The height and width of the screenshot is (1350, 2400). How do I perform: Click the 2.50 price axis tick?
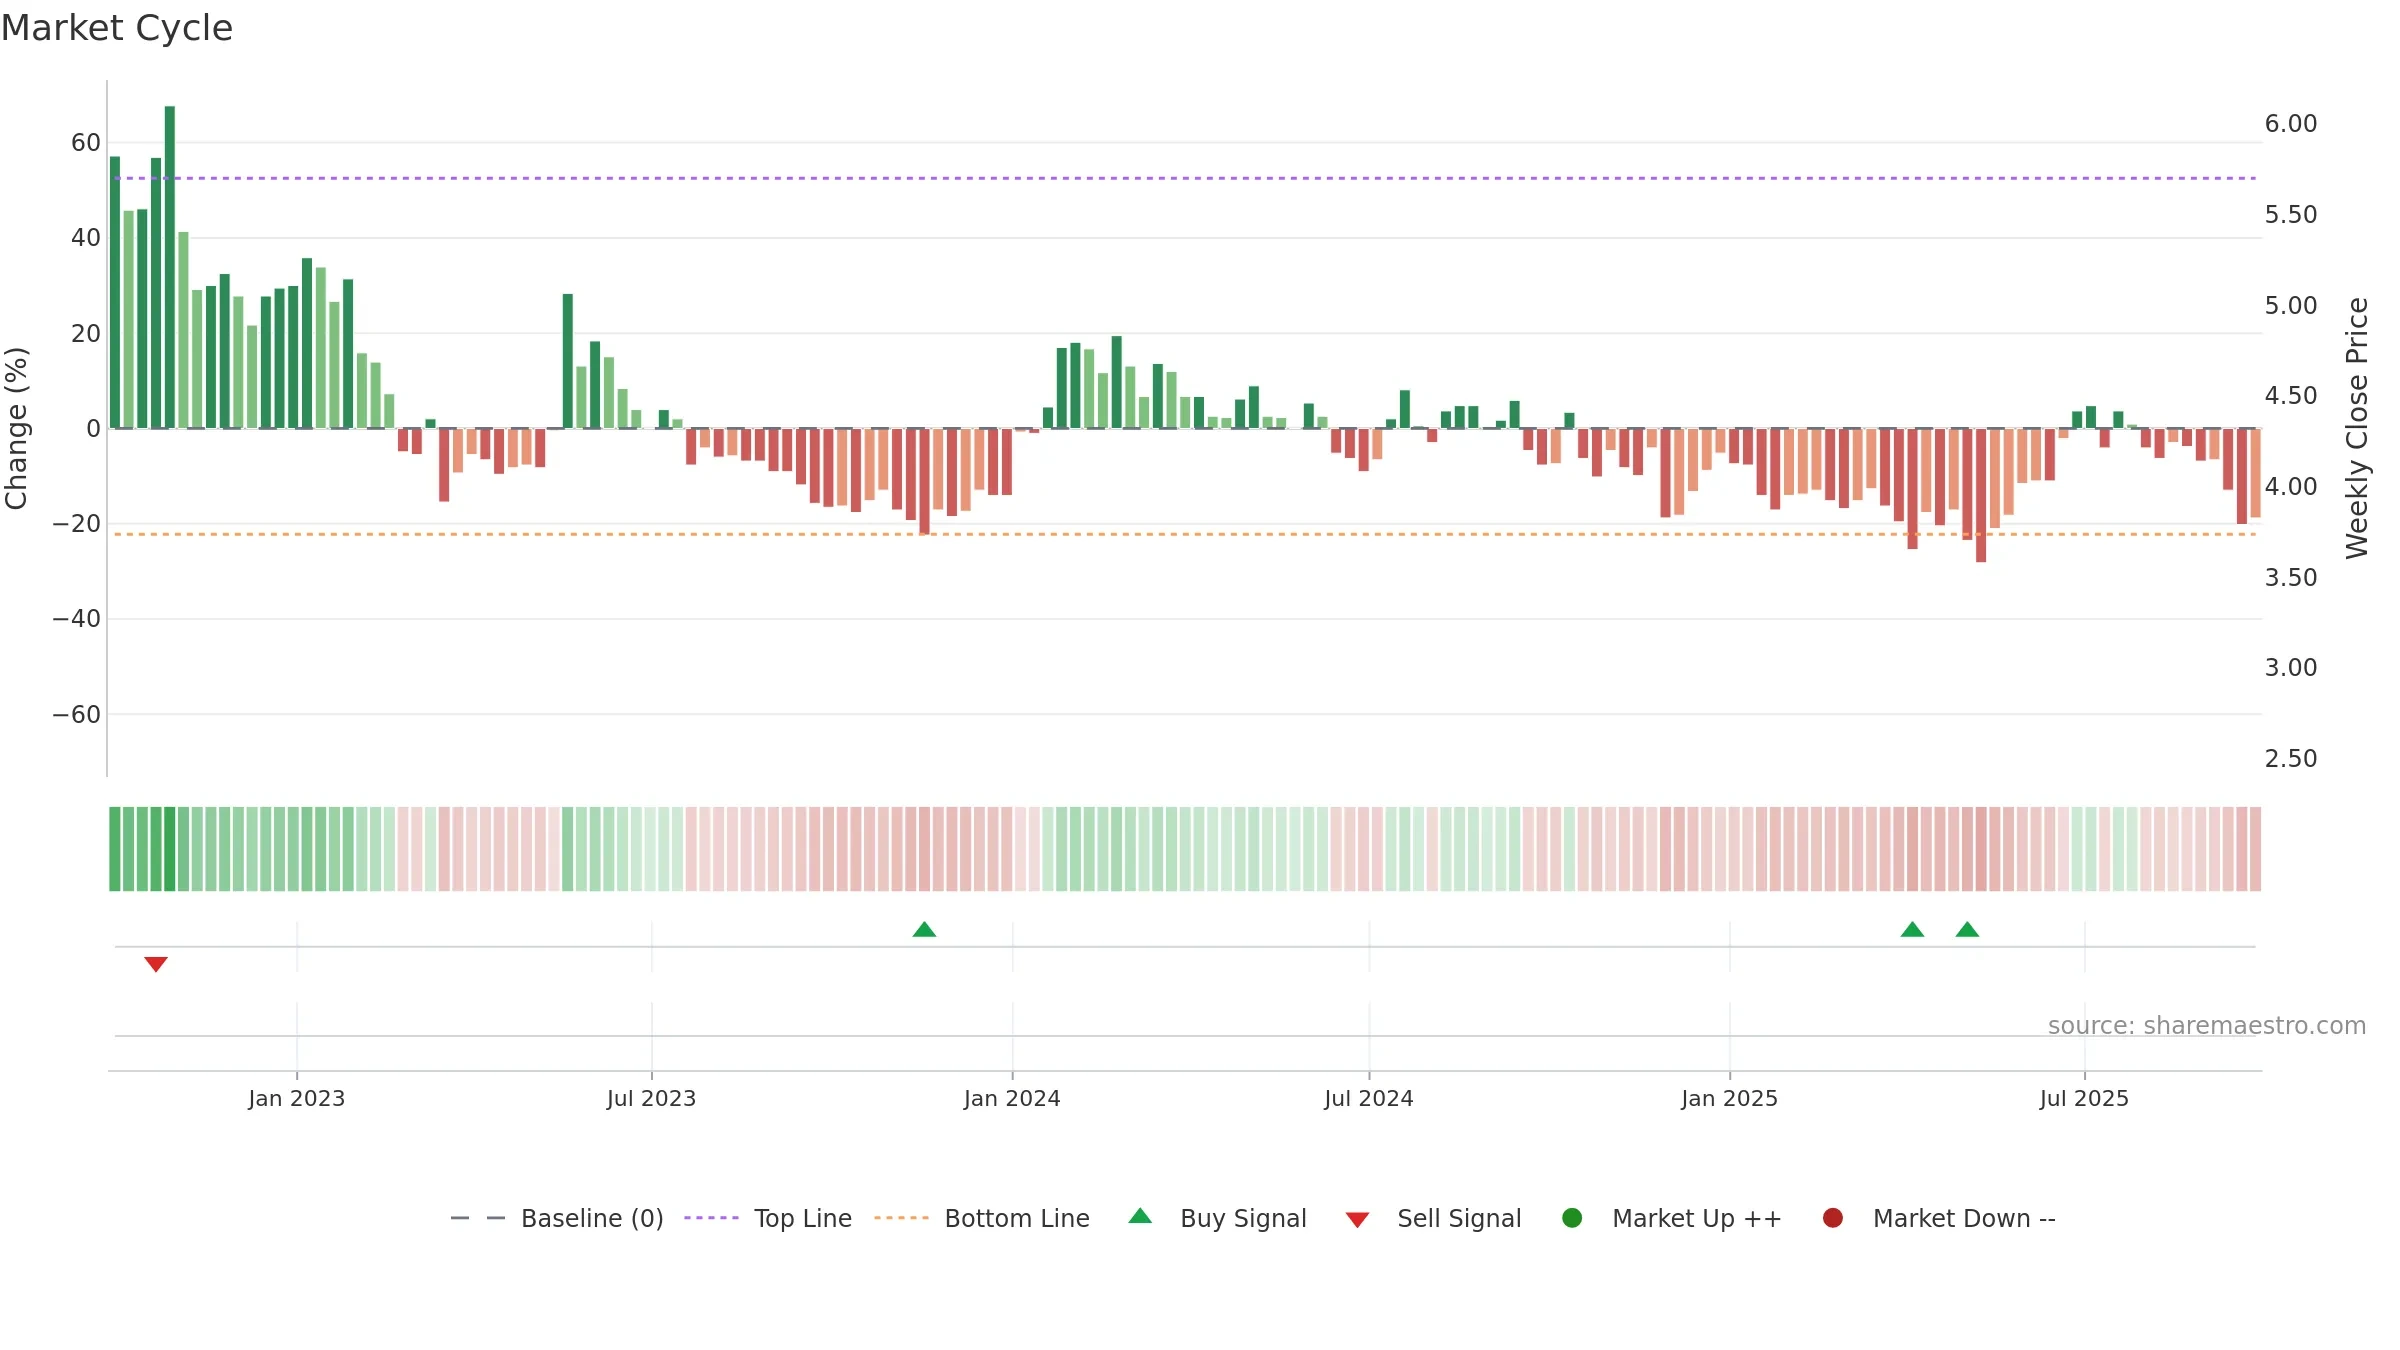click(x=2291, y=759)
